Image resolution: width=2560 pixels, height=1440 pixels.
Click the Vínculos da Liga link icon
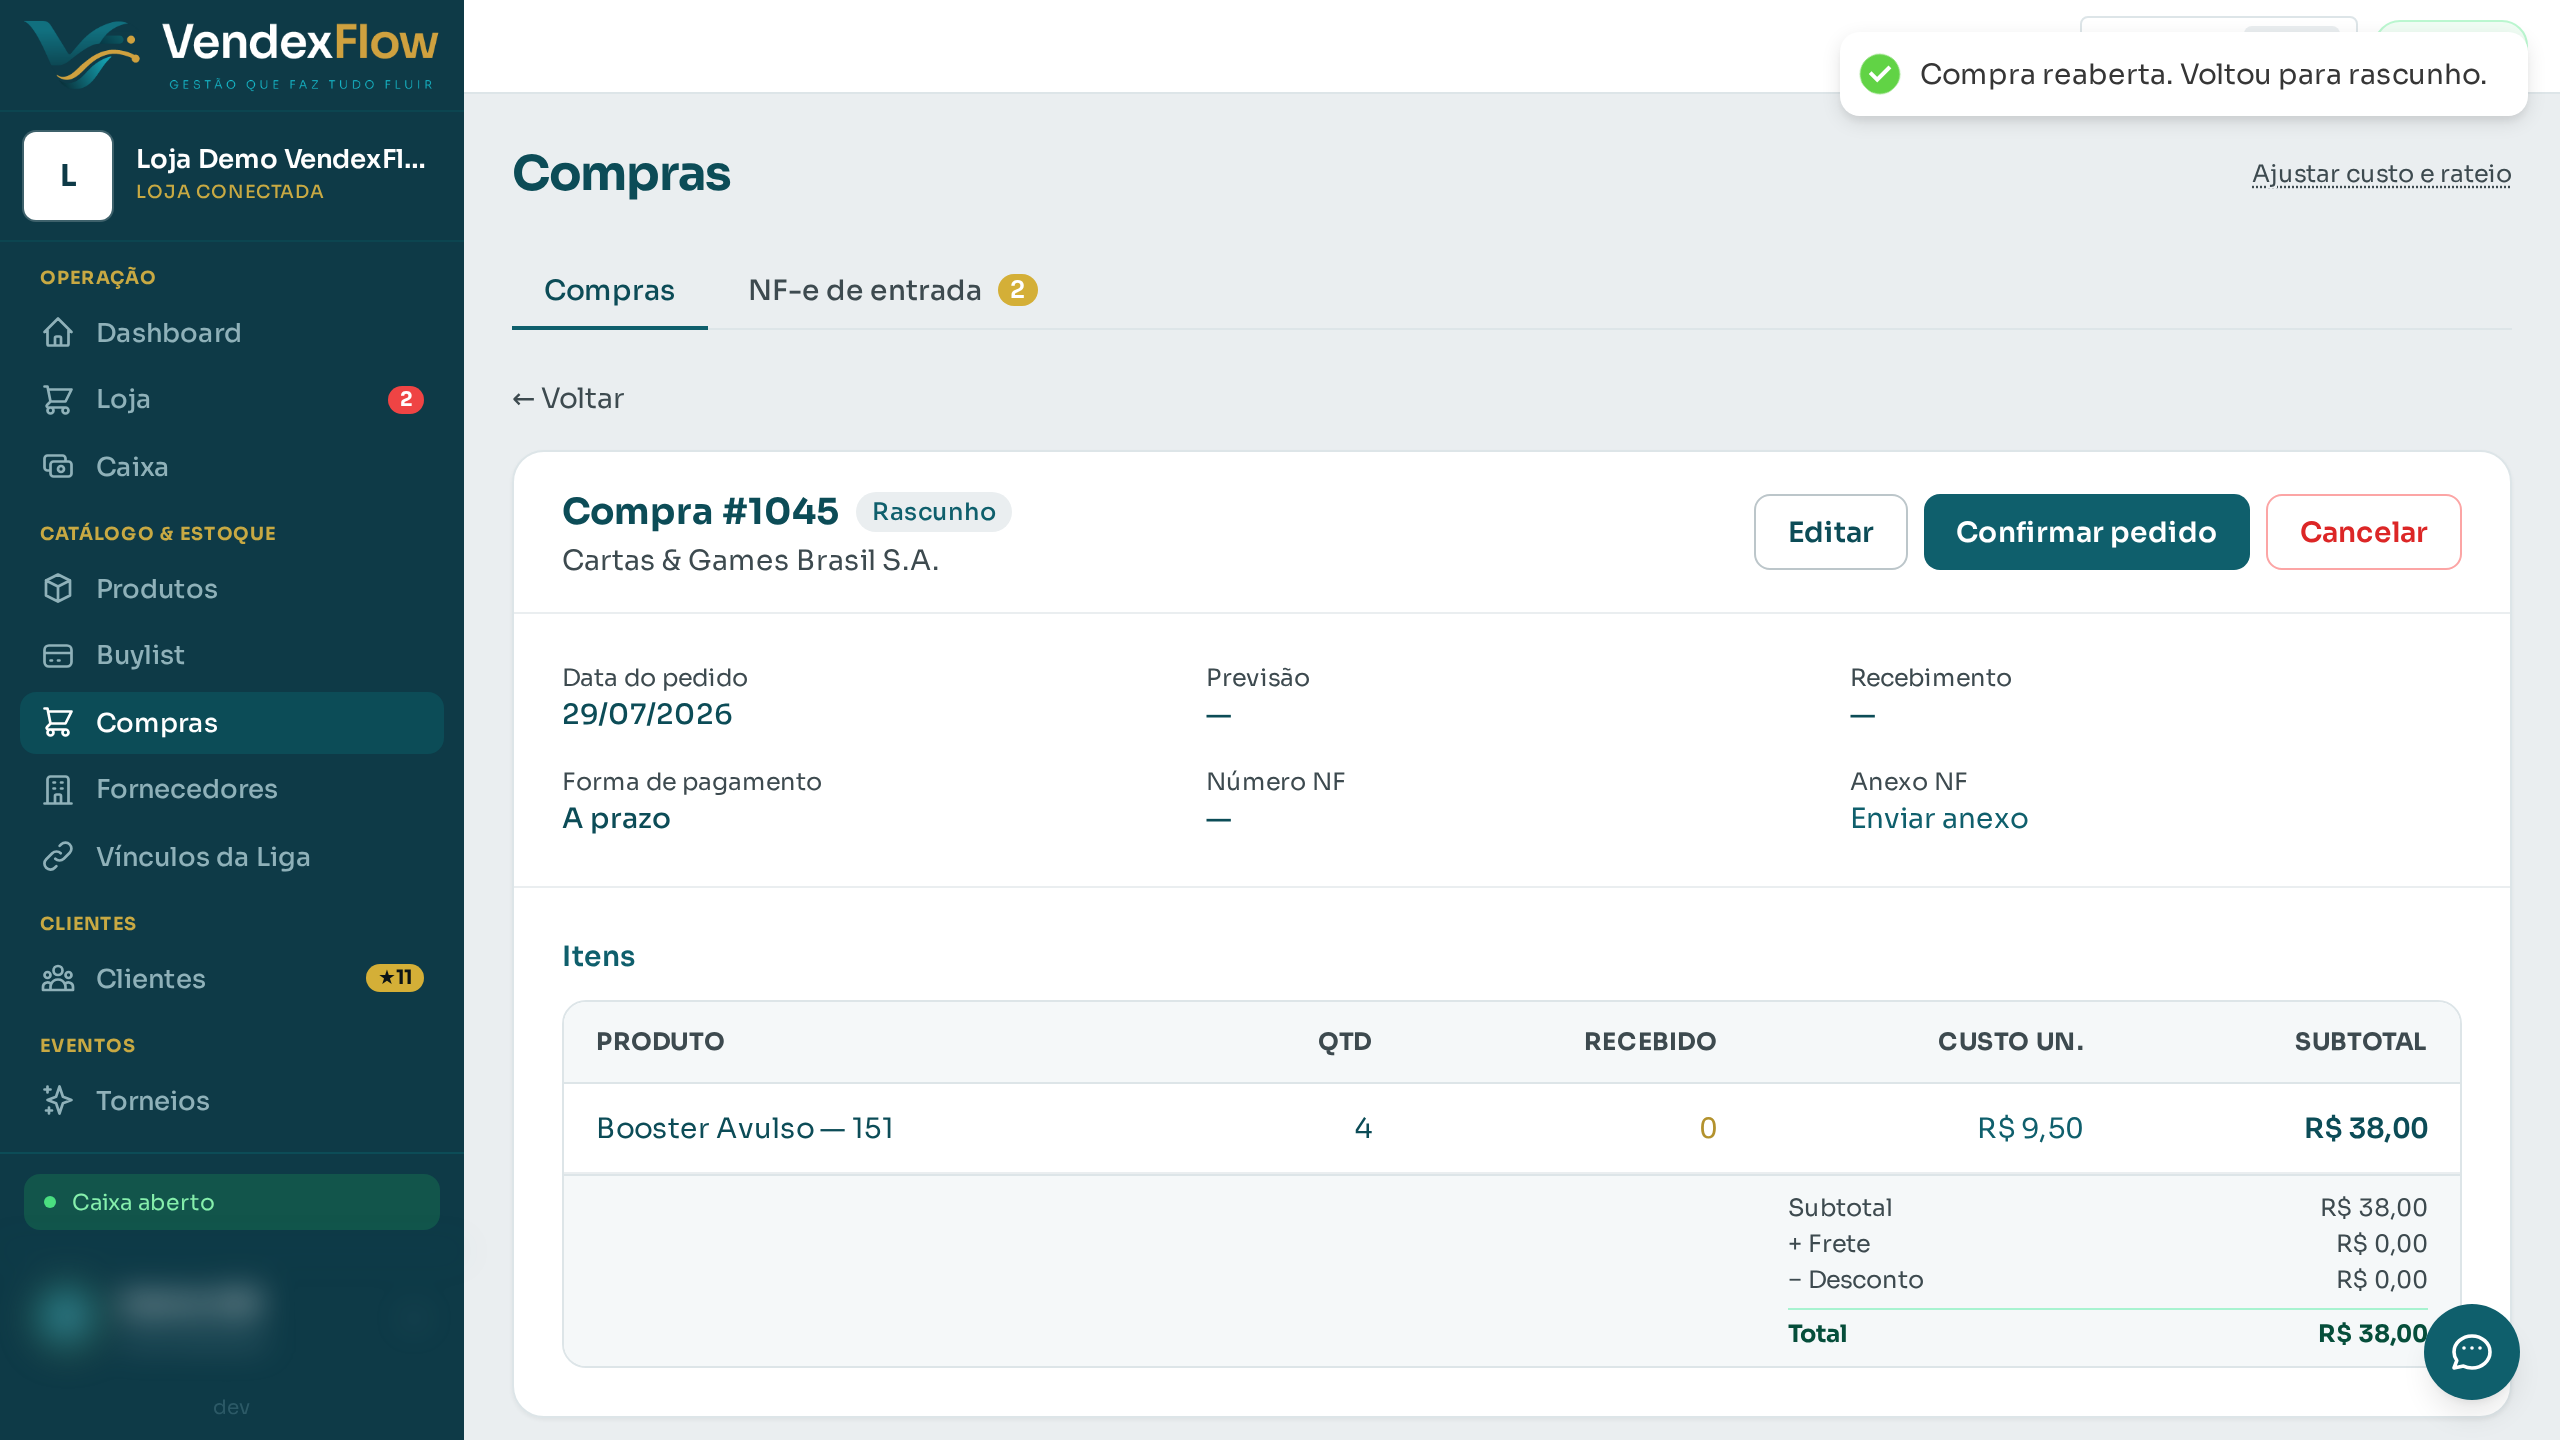click(x=58, y=856)
